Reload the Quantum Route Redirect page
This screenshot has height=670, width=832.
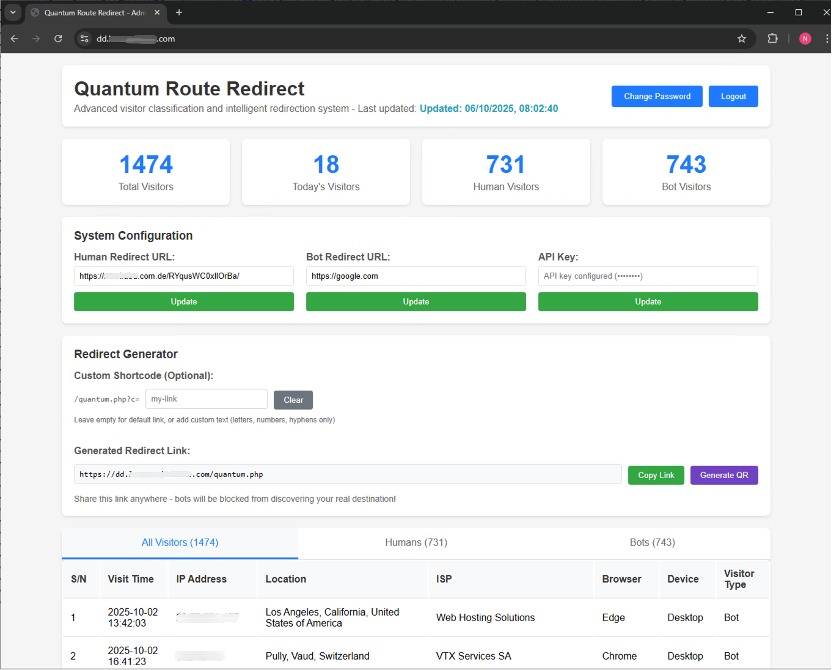click(58, 38)
